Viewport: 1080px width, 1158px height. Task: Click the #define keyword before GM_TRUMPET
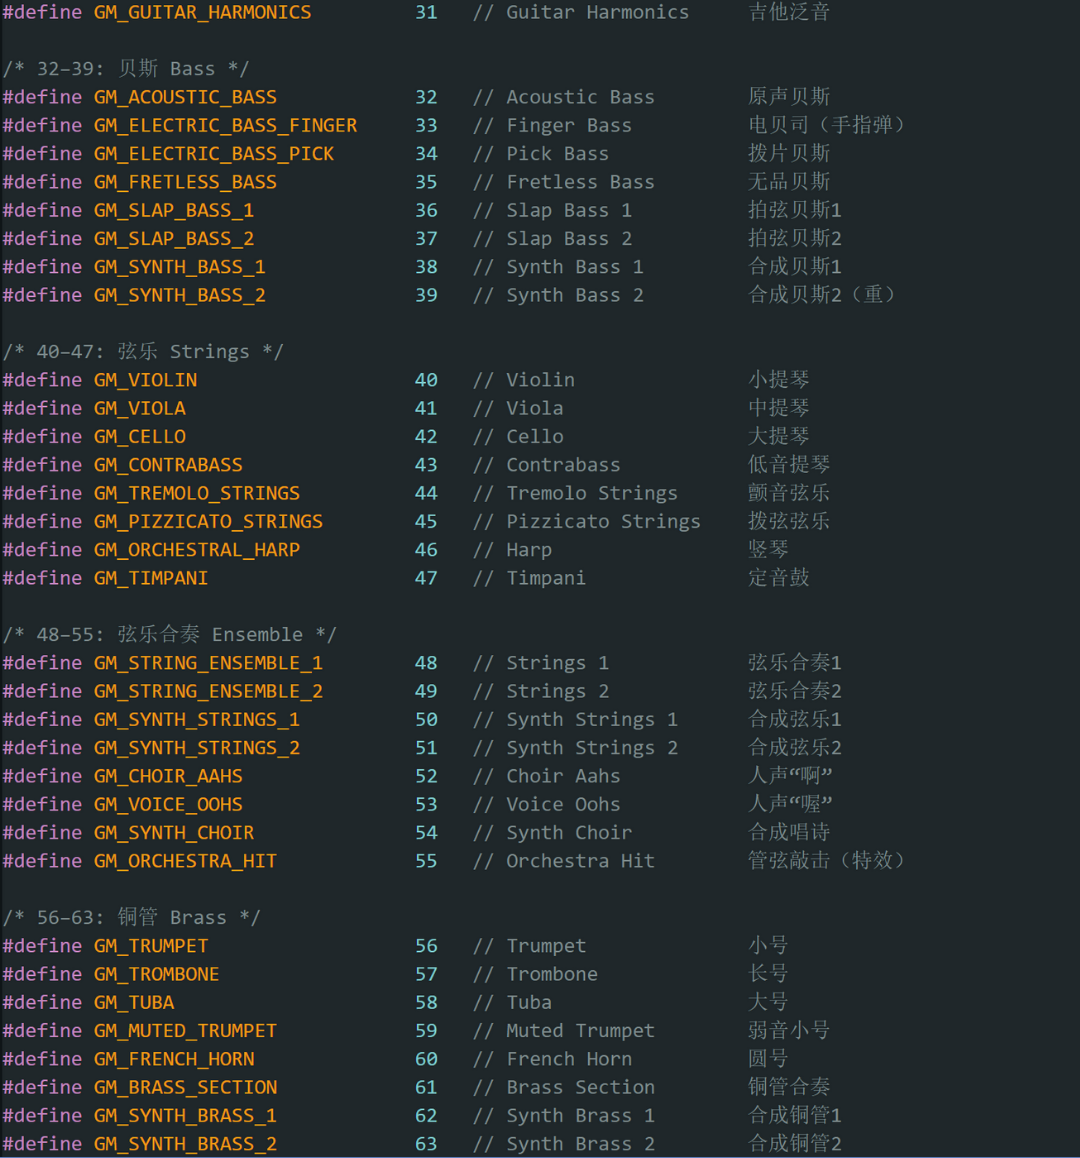pyautogui.click(x=42, y=946)
